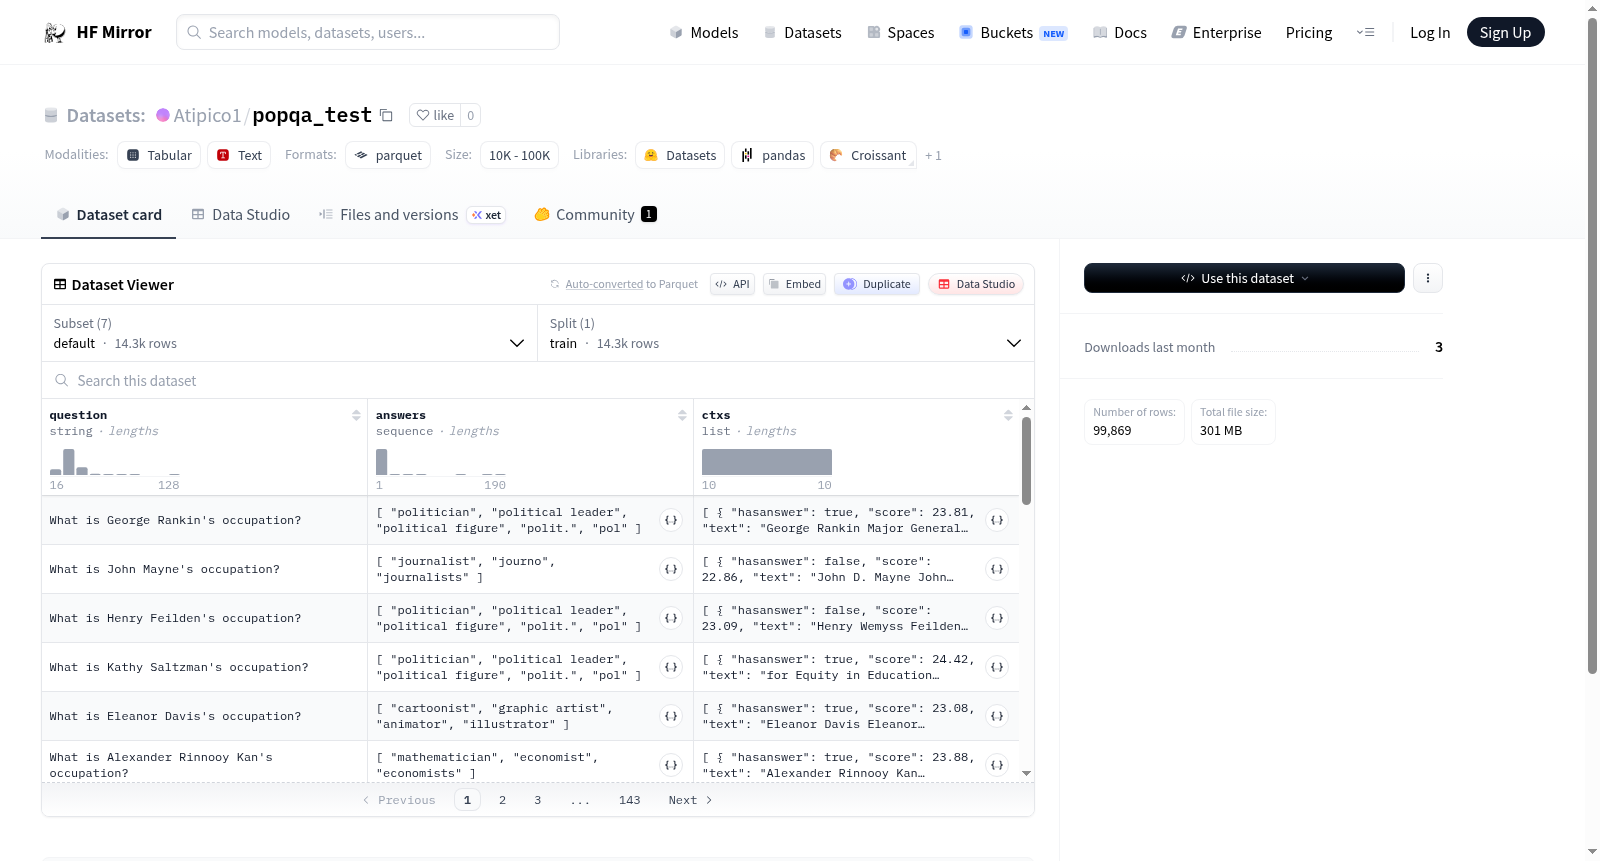Viewport: 1600px width, 861px height.
Task: Open the navbar more-options menu
Action: pos(1365,32)
